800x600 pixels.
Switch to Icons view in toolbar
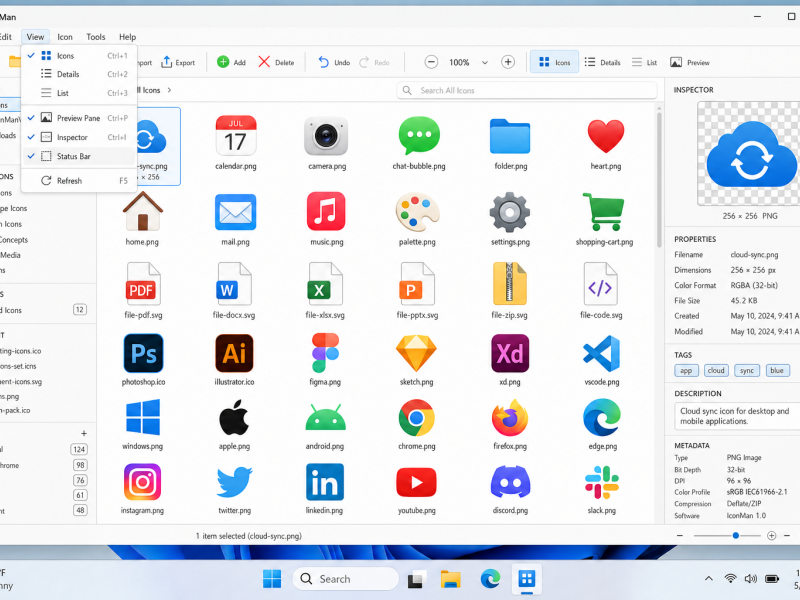[554, 62]
